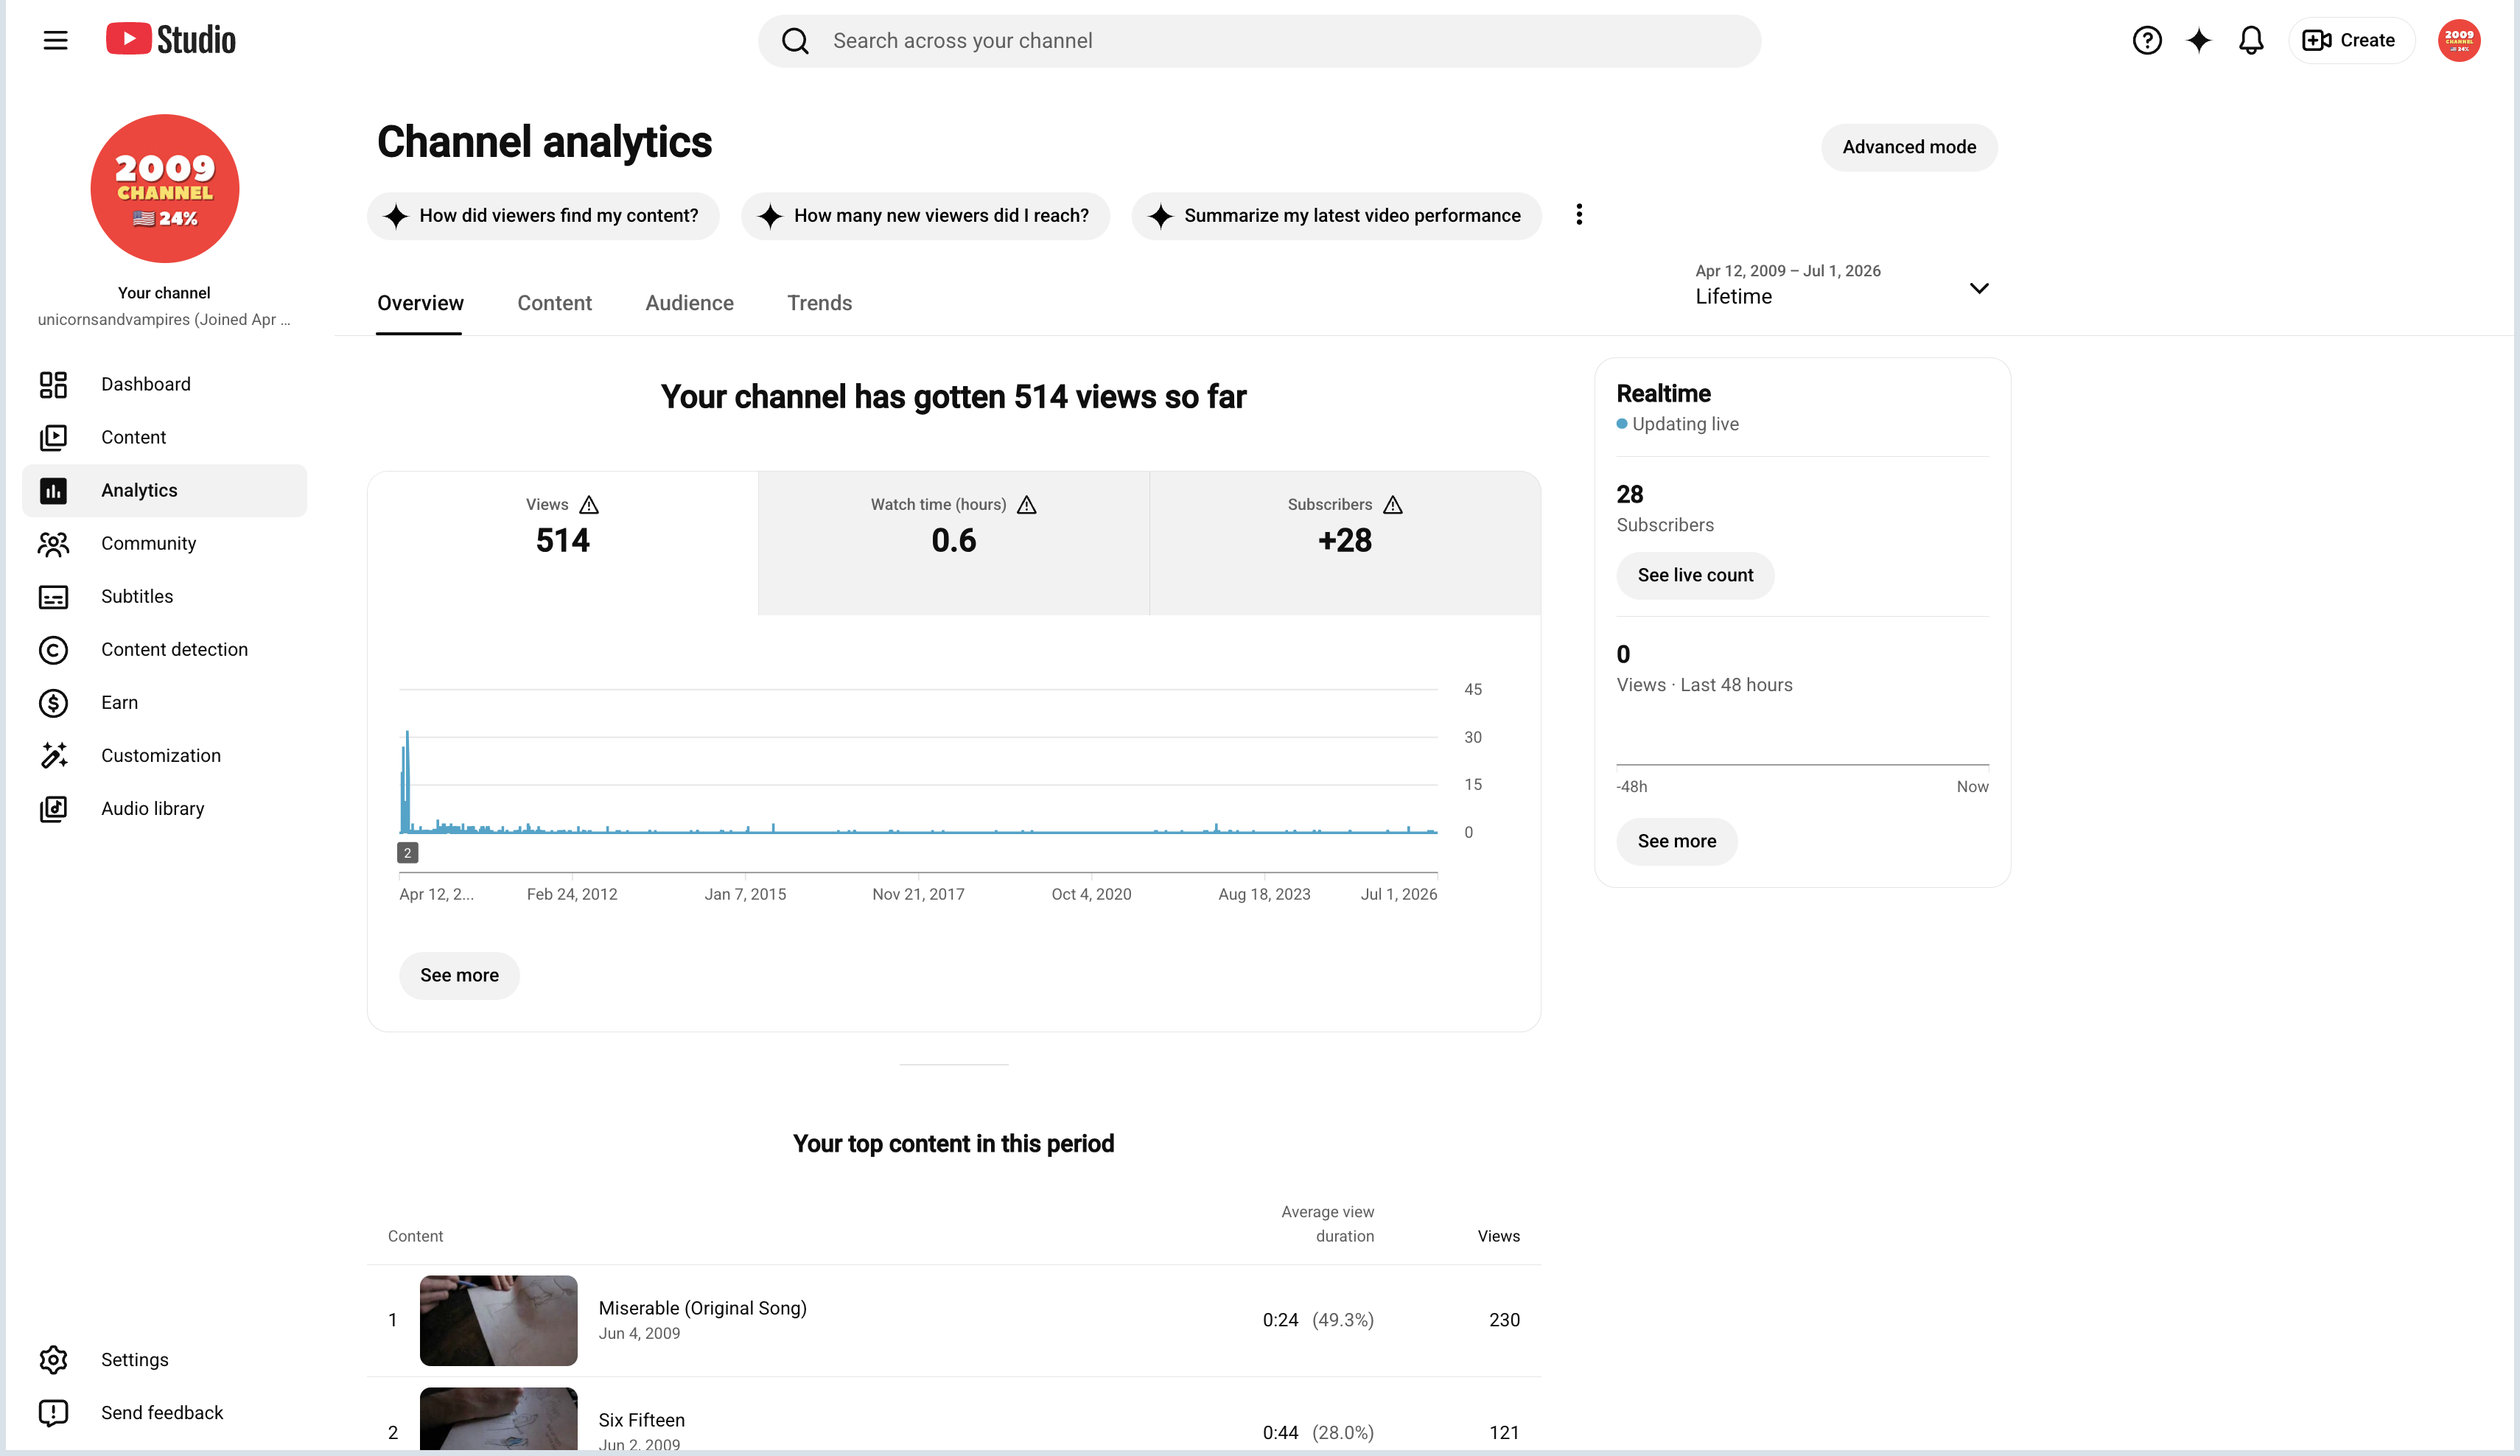This screenshot has height=1456, width=2520.
Task: Click the timeline marker labeled 2
Action: pyautogui.click(x=407, y=853)
